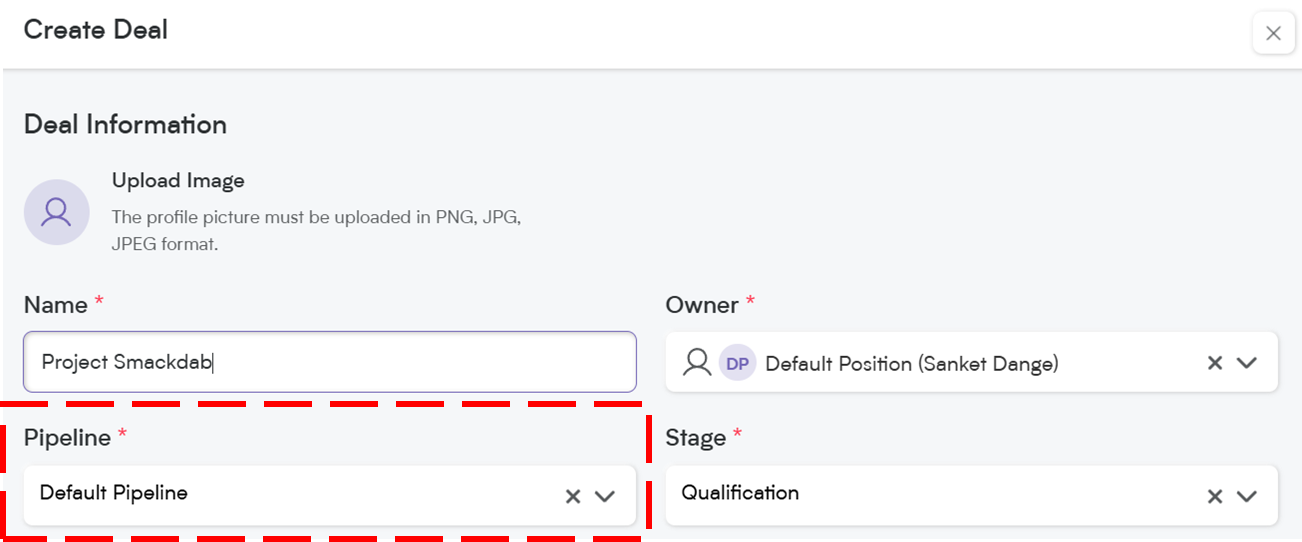Expand the Stage dropdown chevron

[x=1246, y=496]
